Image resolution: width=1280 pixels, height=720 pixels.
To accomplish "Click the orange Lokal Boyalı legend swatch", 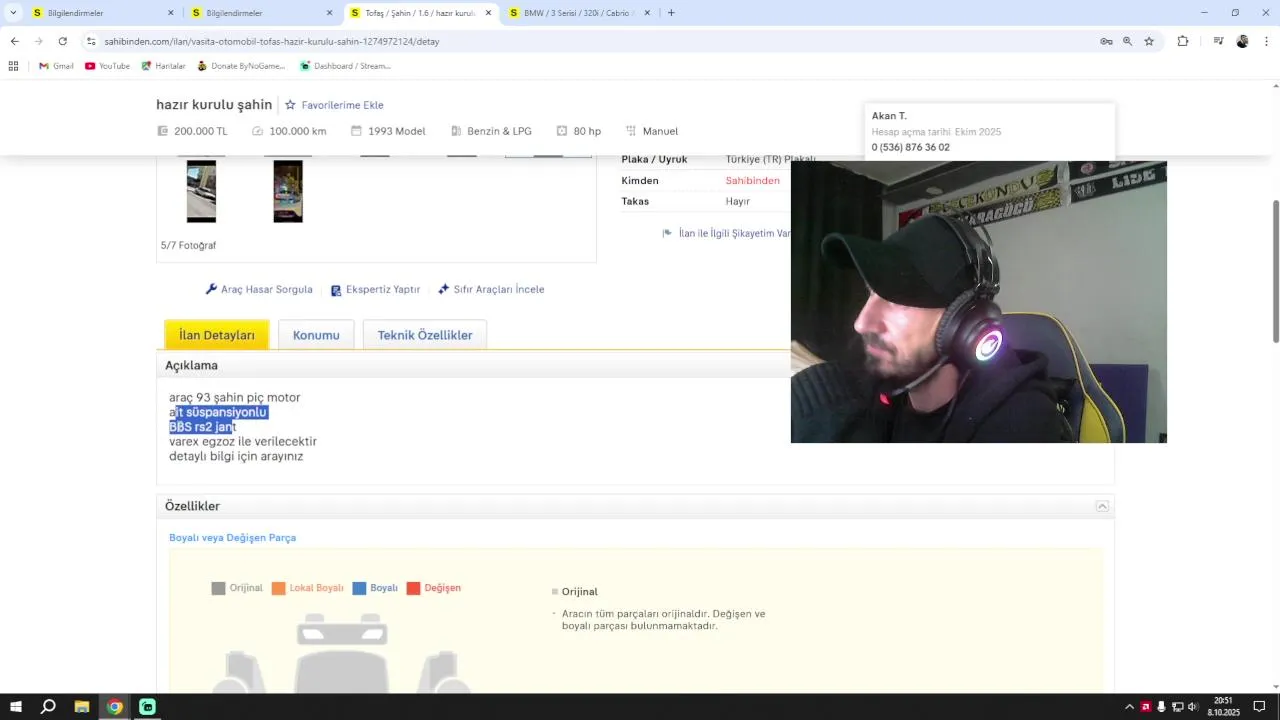I will click(x=278, y=588).
